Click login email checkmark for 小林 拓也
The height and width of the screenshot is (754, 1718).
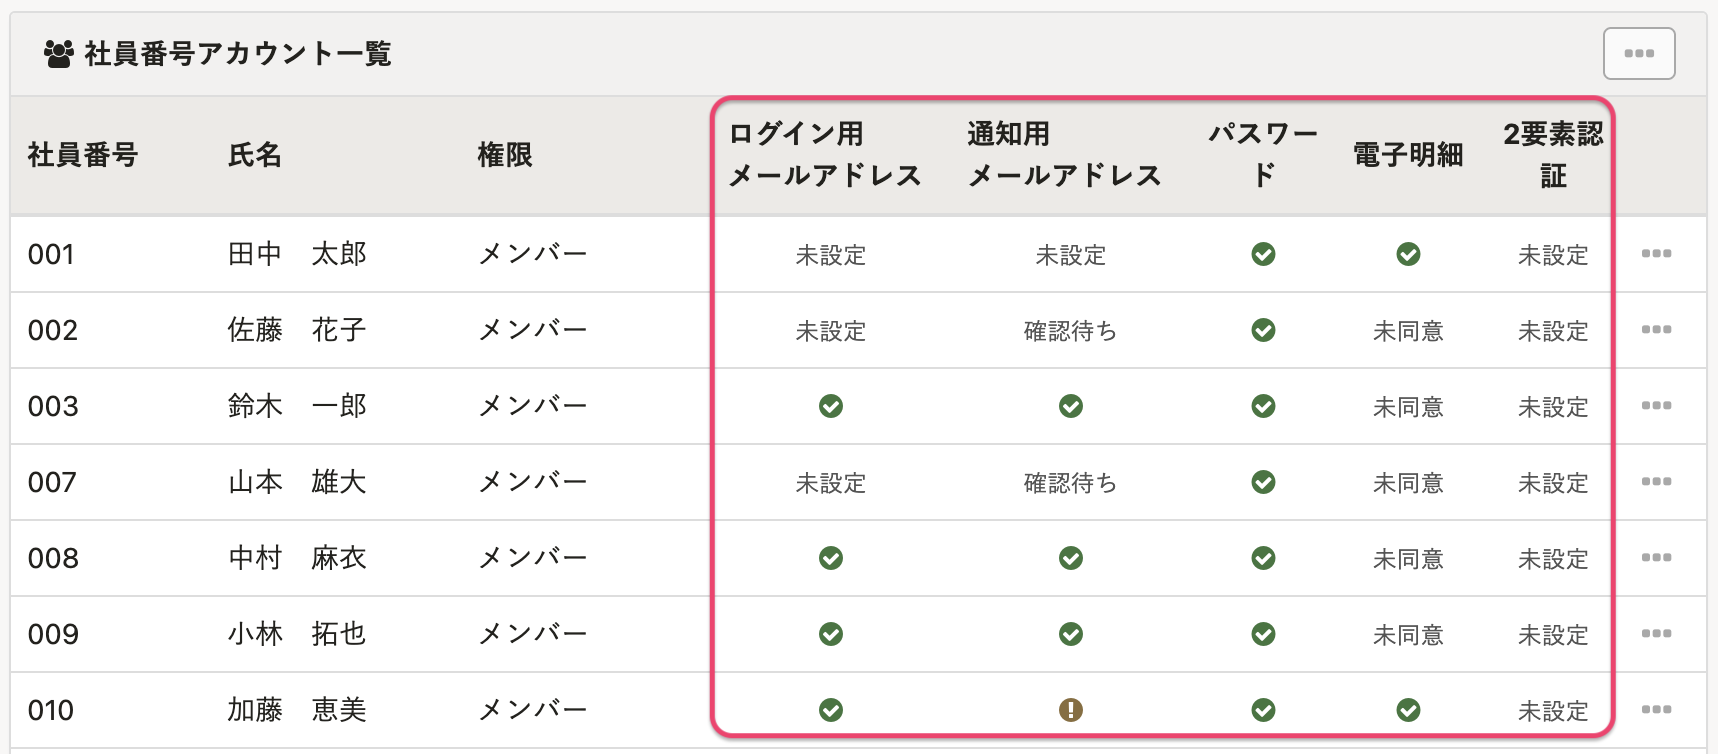830,634
